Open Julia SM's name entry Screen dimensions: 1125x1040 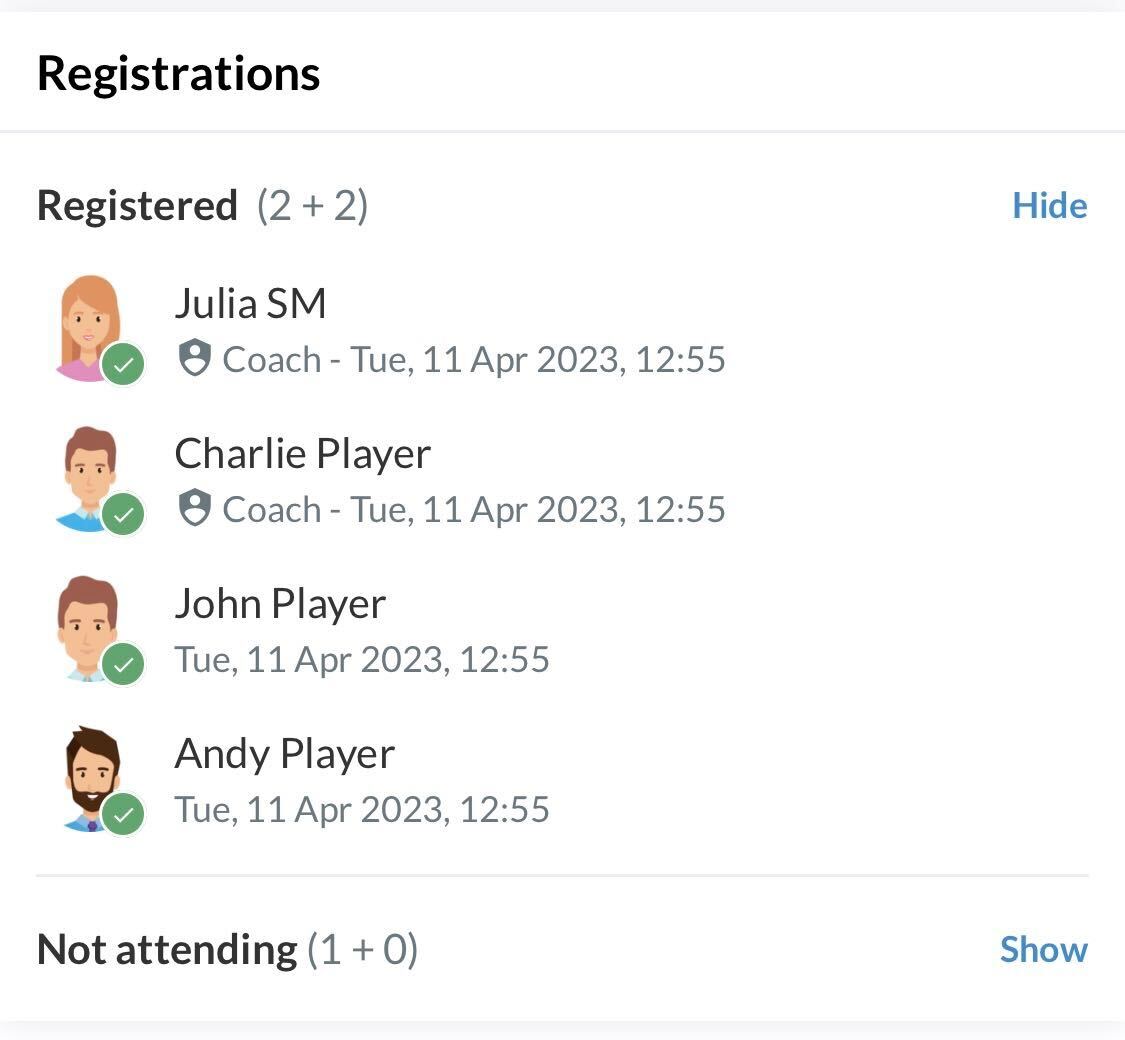[250, 304]
